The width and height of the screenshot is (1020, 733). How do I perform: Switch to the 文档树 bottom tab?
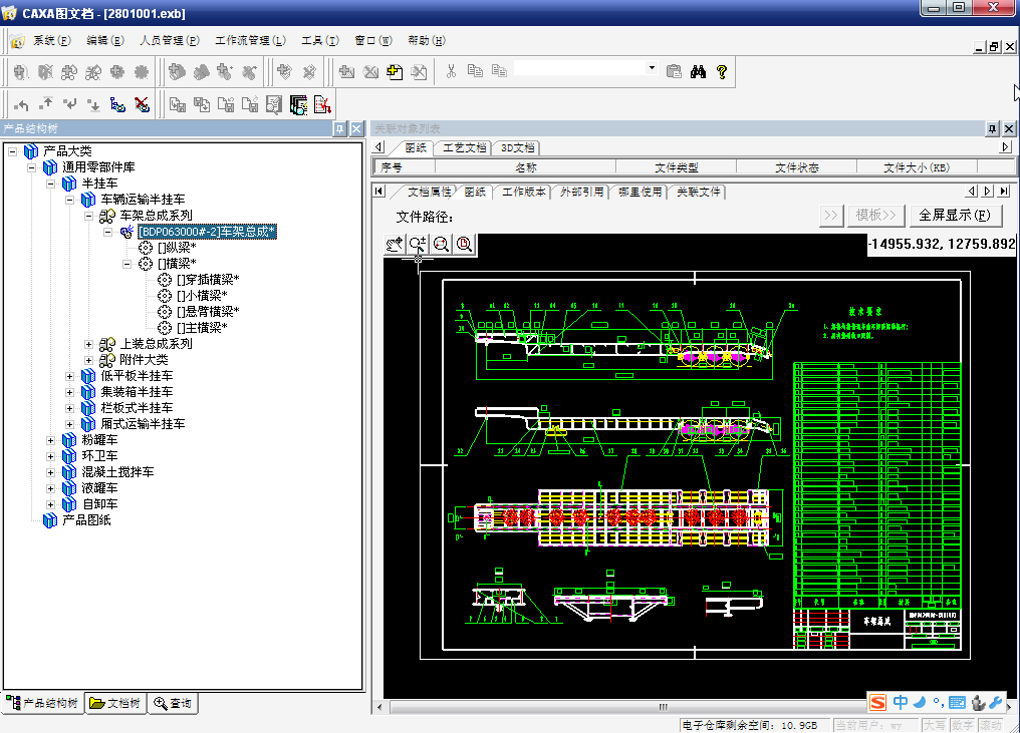coord(115,704)
